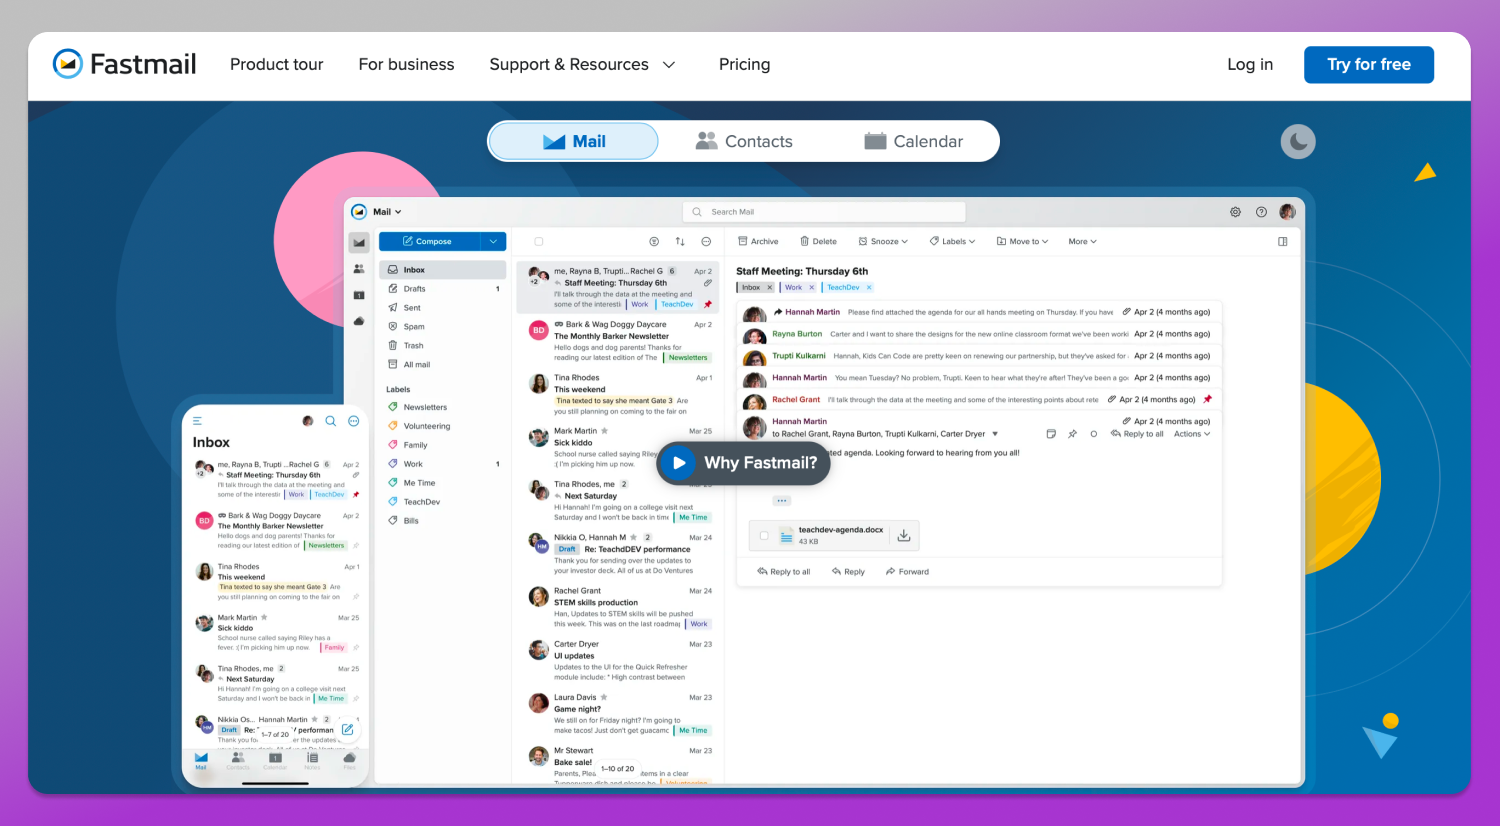Click the Try for free button
This screenshot has width=1500, height=826.
[1369, 65]
